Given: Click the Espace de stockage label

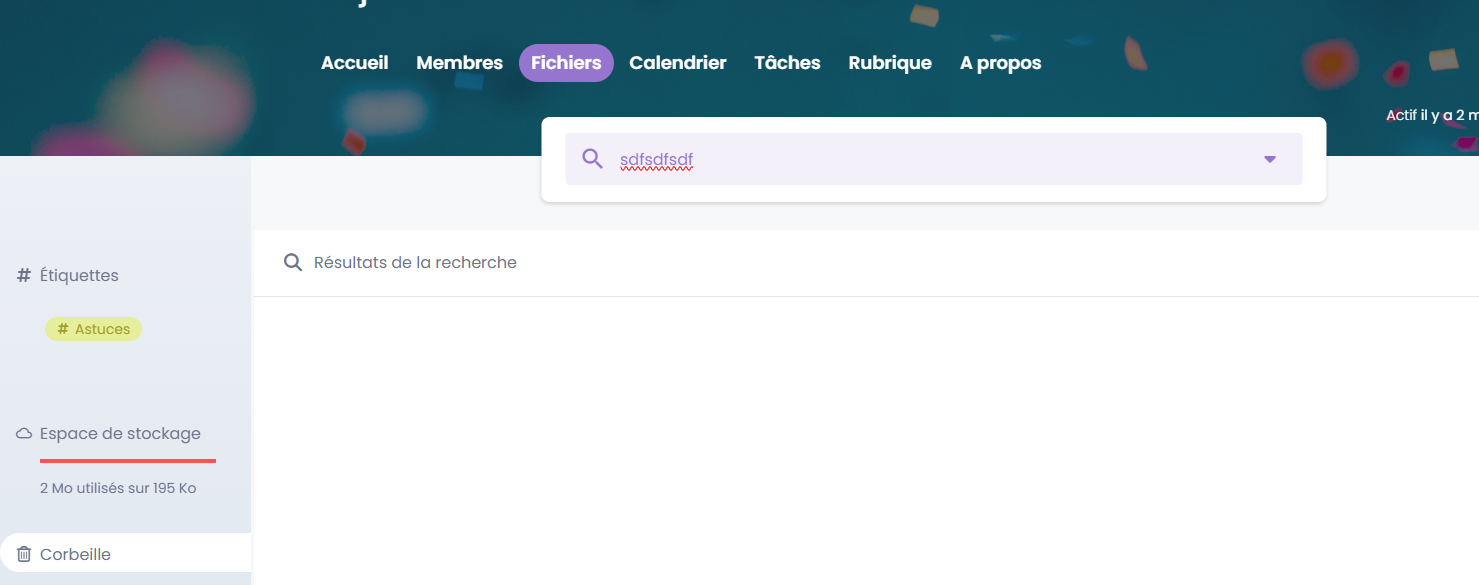Looking at the screenshot, I should [x=120, y=434].
